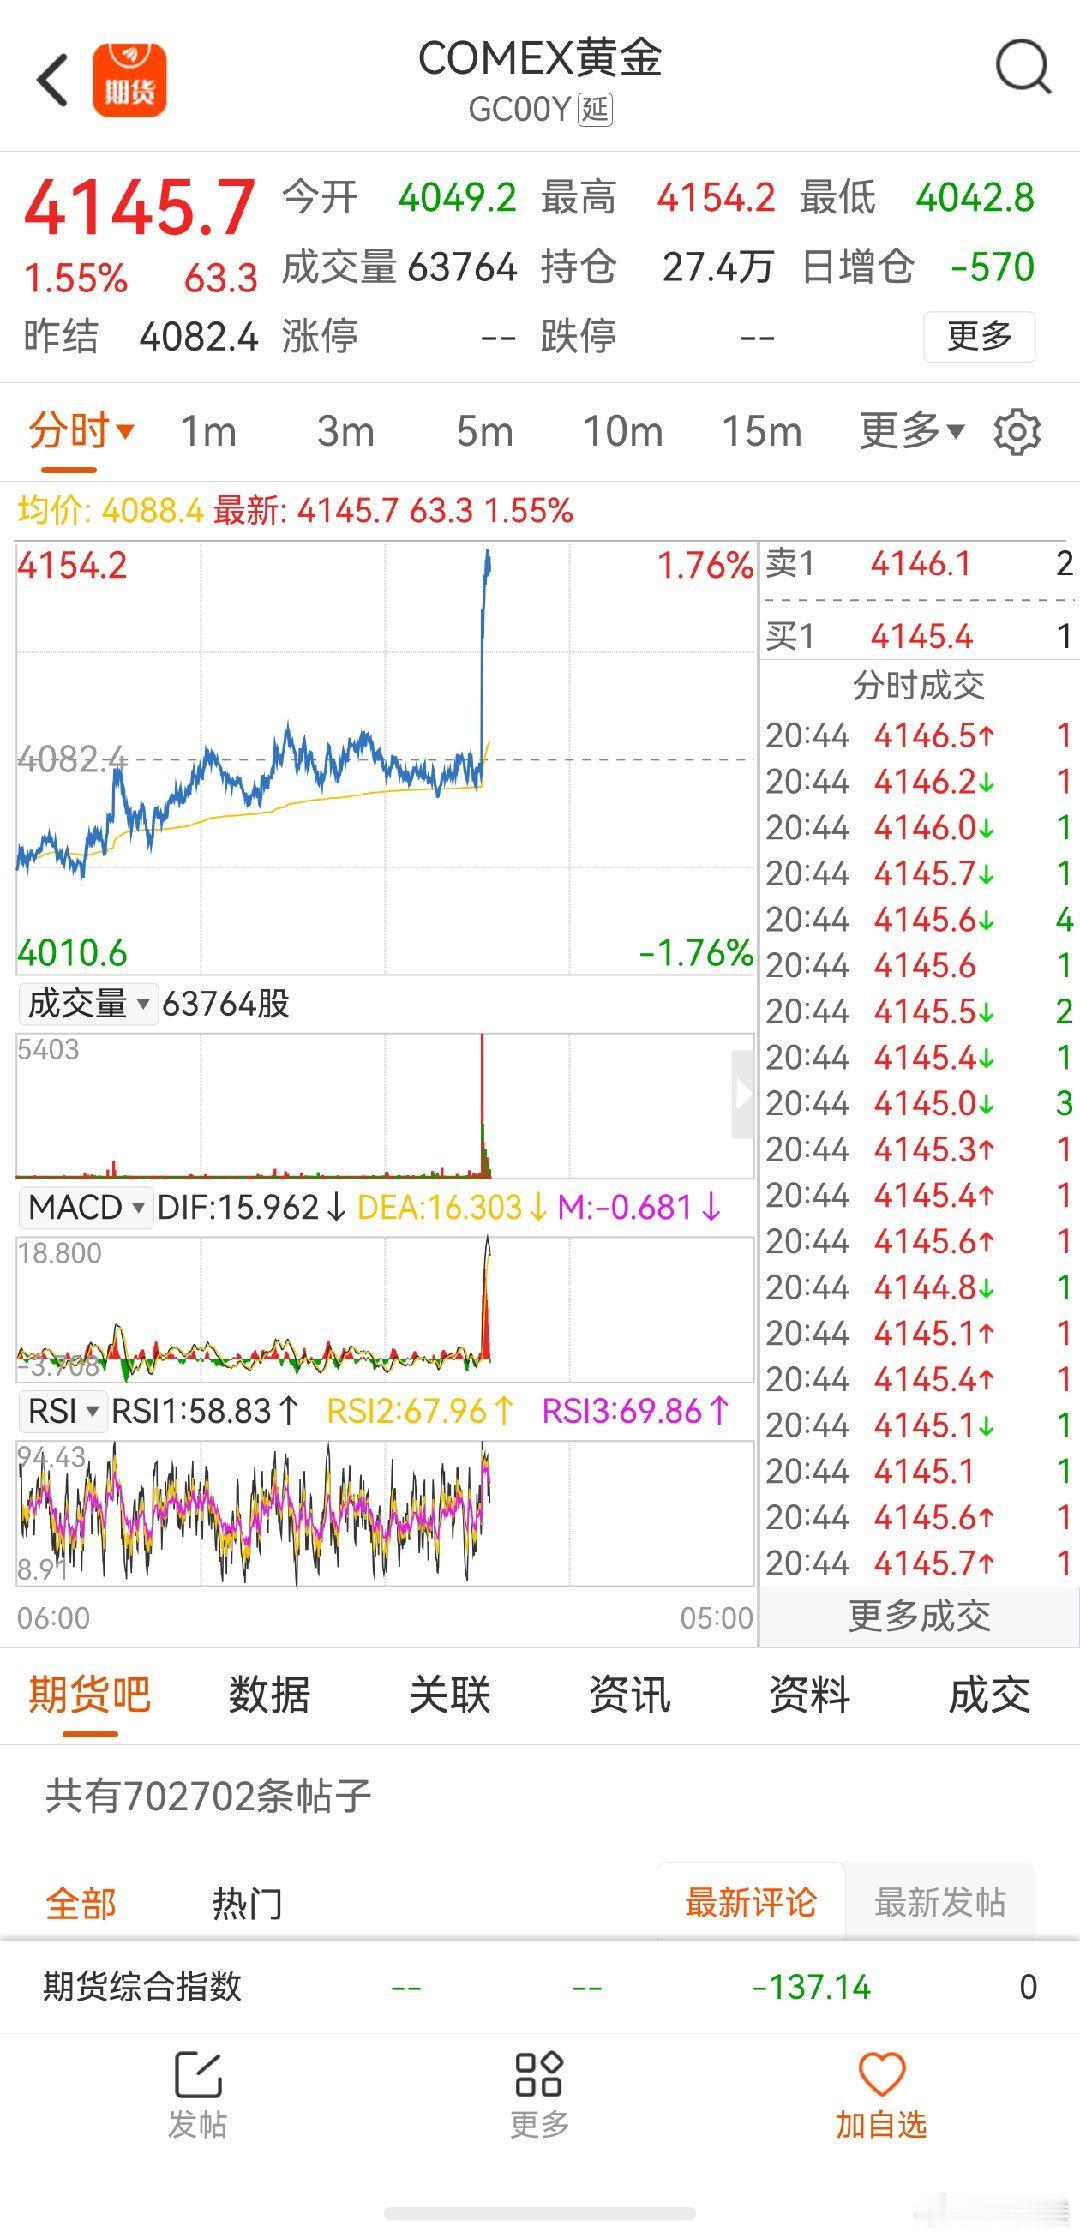Tap the 卖1 4146.1 ask row
This screenshot has height=2237, width=1080.
pyautogui.click(x=920, y=564)
